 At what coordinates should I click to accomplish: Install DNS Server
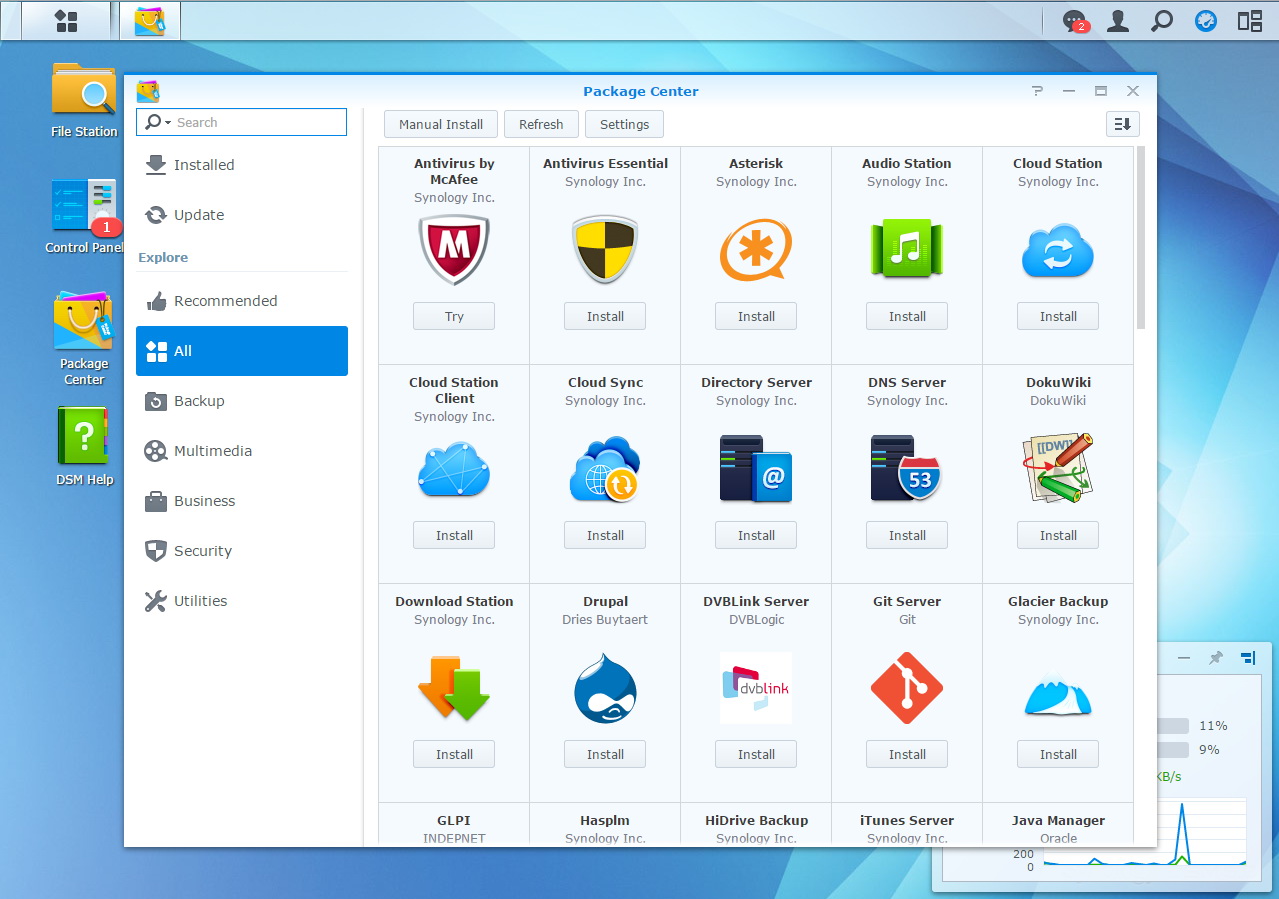tap(907, 535)
